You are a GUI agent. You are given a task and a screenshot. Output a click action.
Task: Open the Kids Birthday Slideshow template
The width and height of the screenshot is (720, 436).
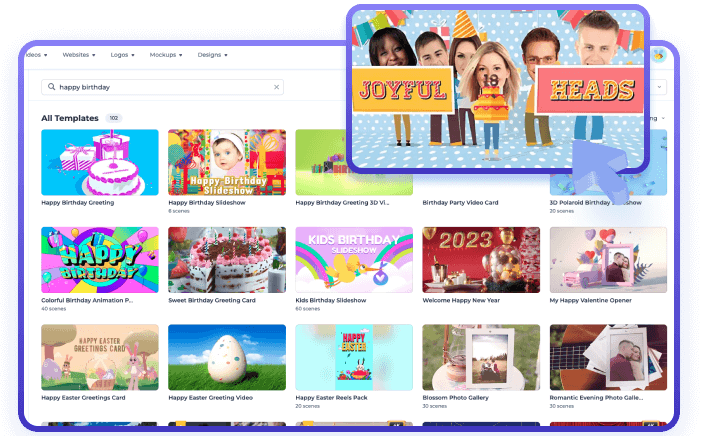pyautogui.click(x=353, y=259)
